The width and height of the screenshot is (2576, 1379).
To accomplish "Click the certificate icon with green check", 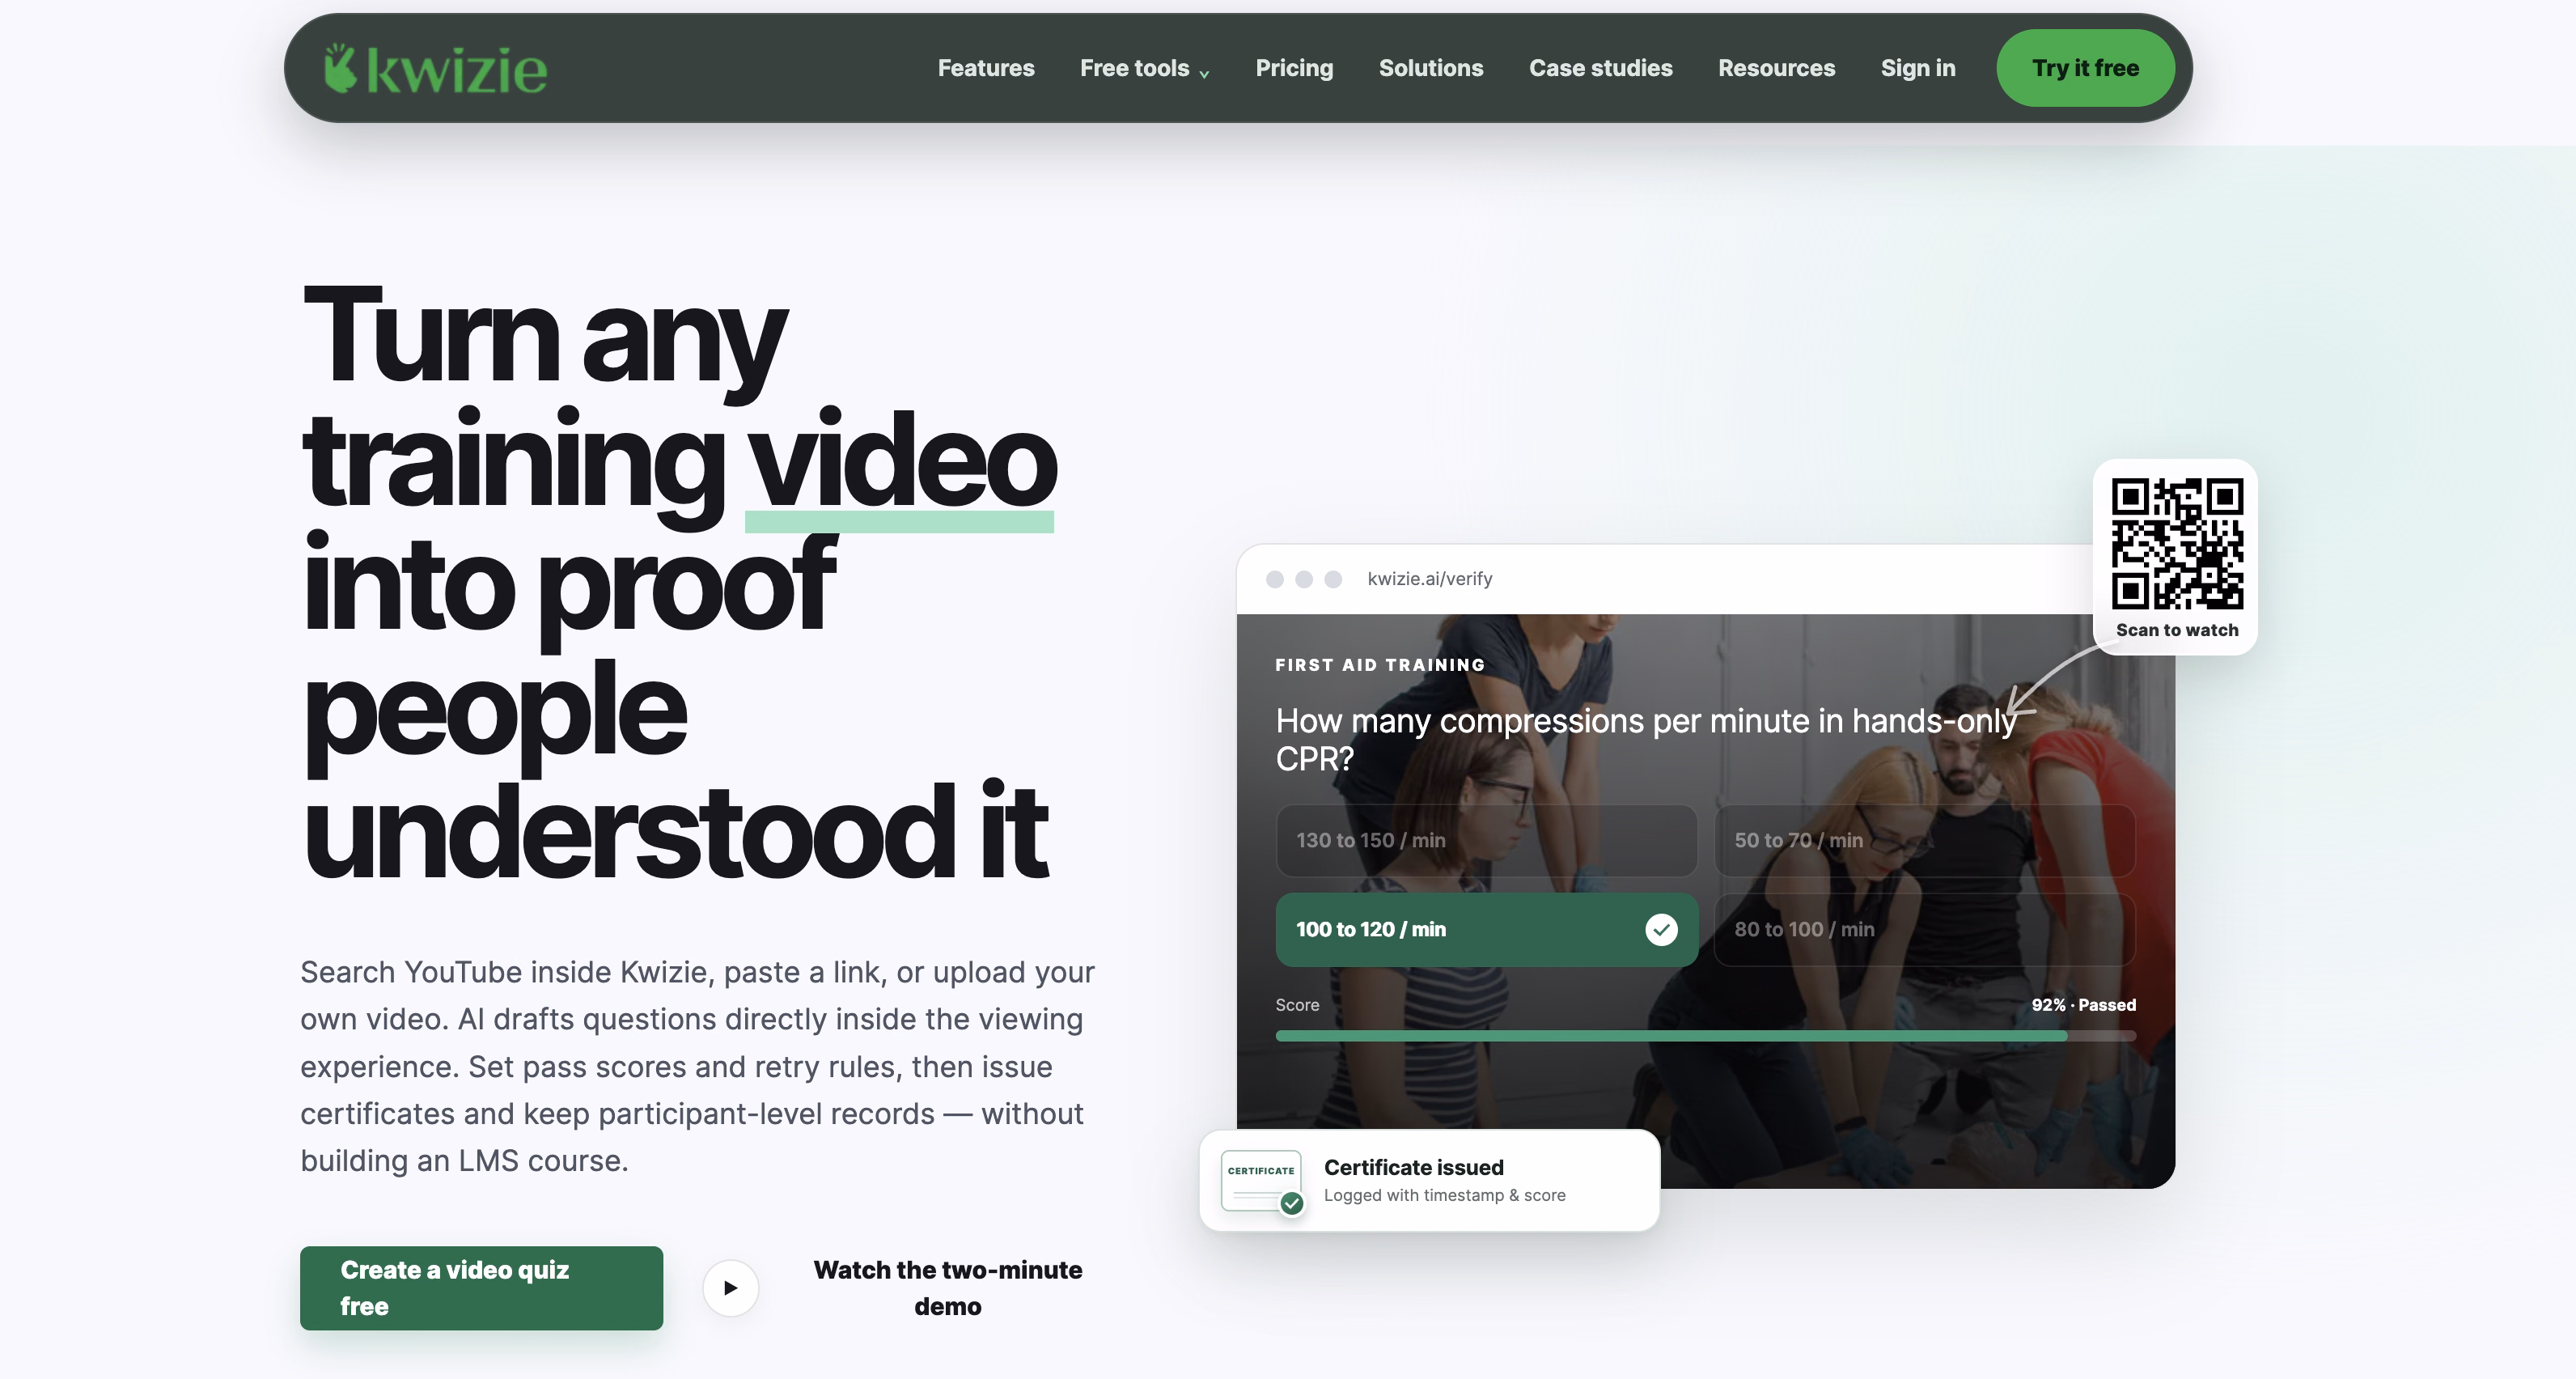I will [1262, 1182].
